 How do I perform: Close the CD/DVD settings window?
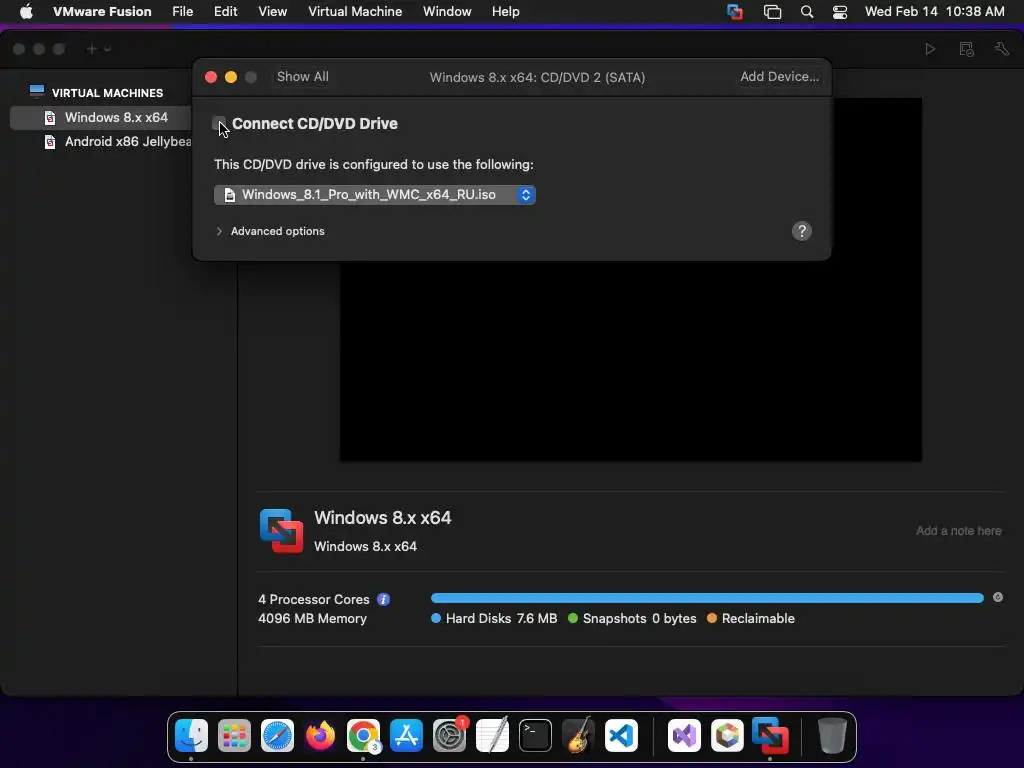(x=211, y=77)
